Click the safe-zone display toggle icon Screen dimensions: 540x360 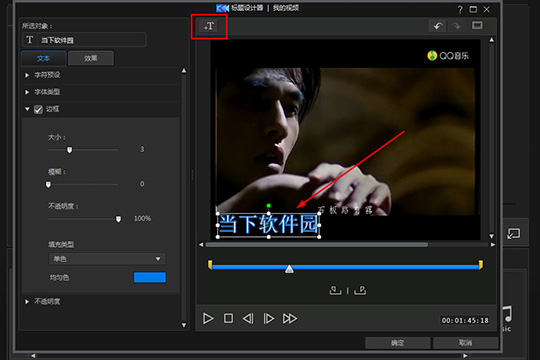[477, 25]
